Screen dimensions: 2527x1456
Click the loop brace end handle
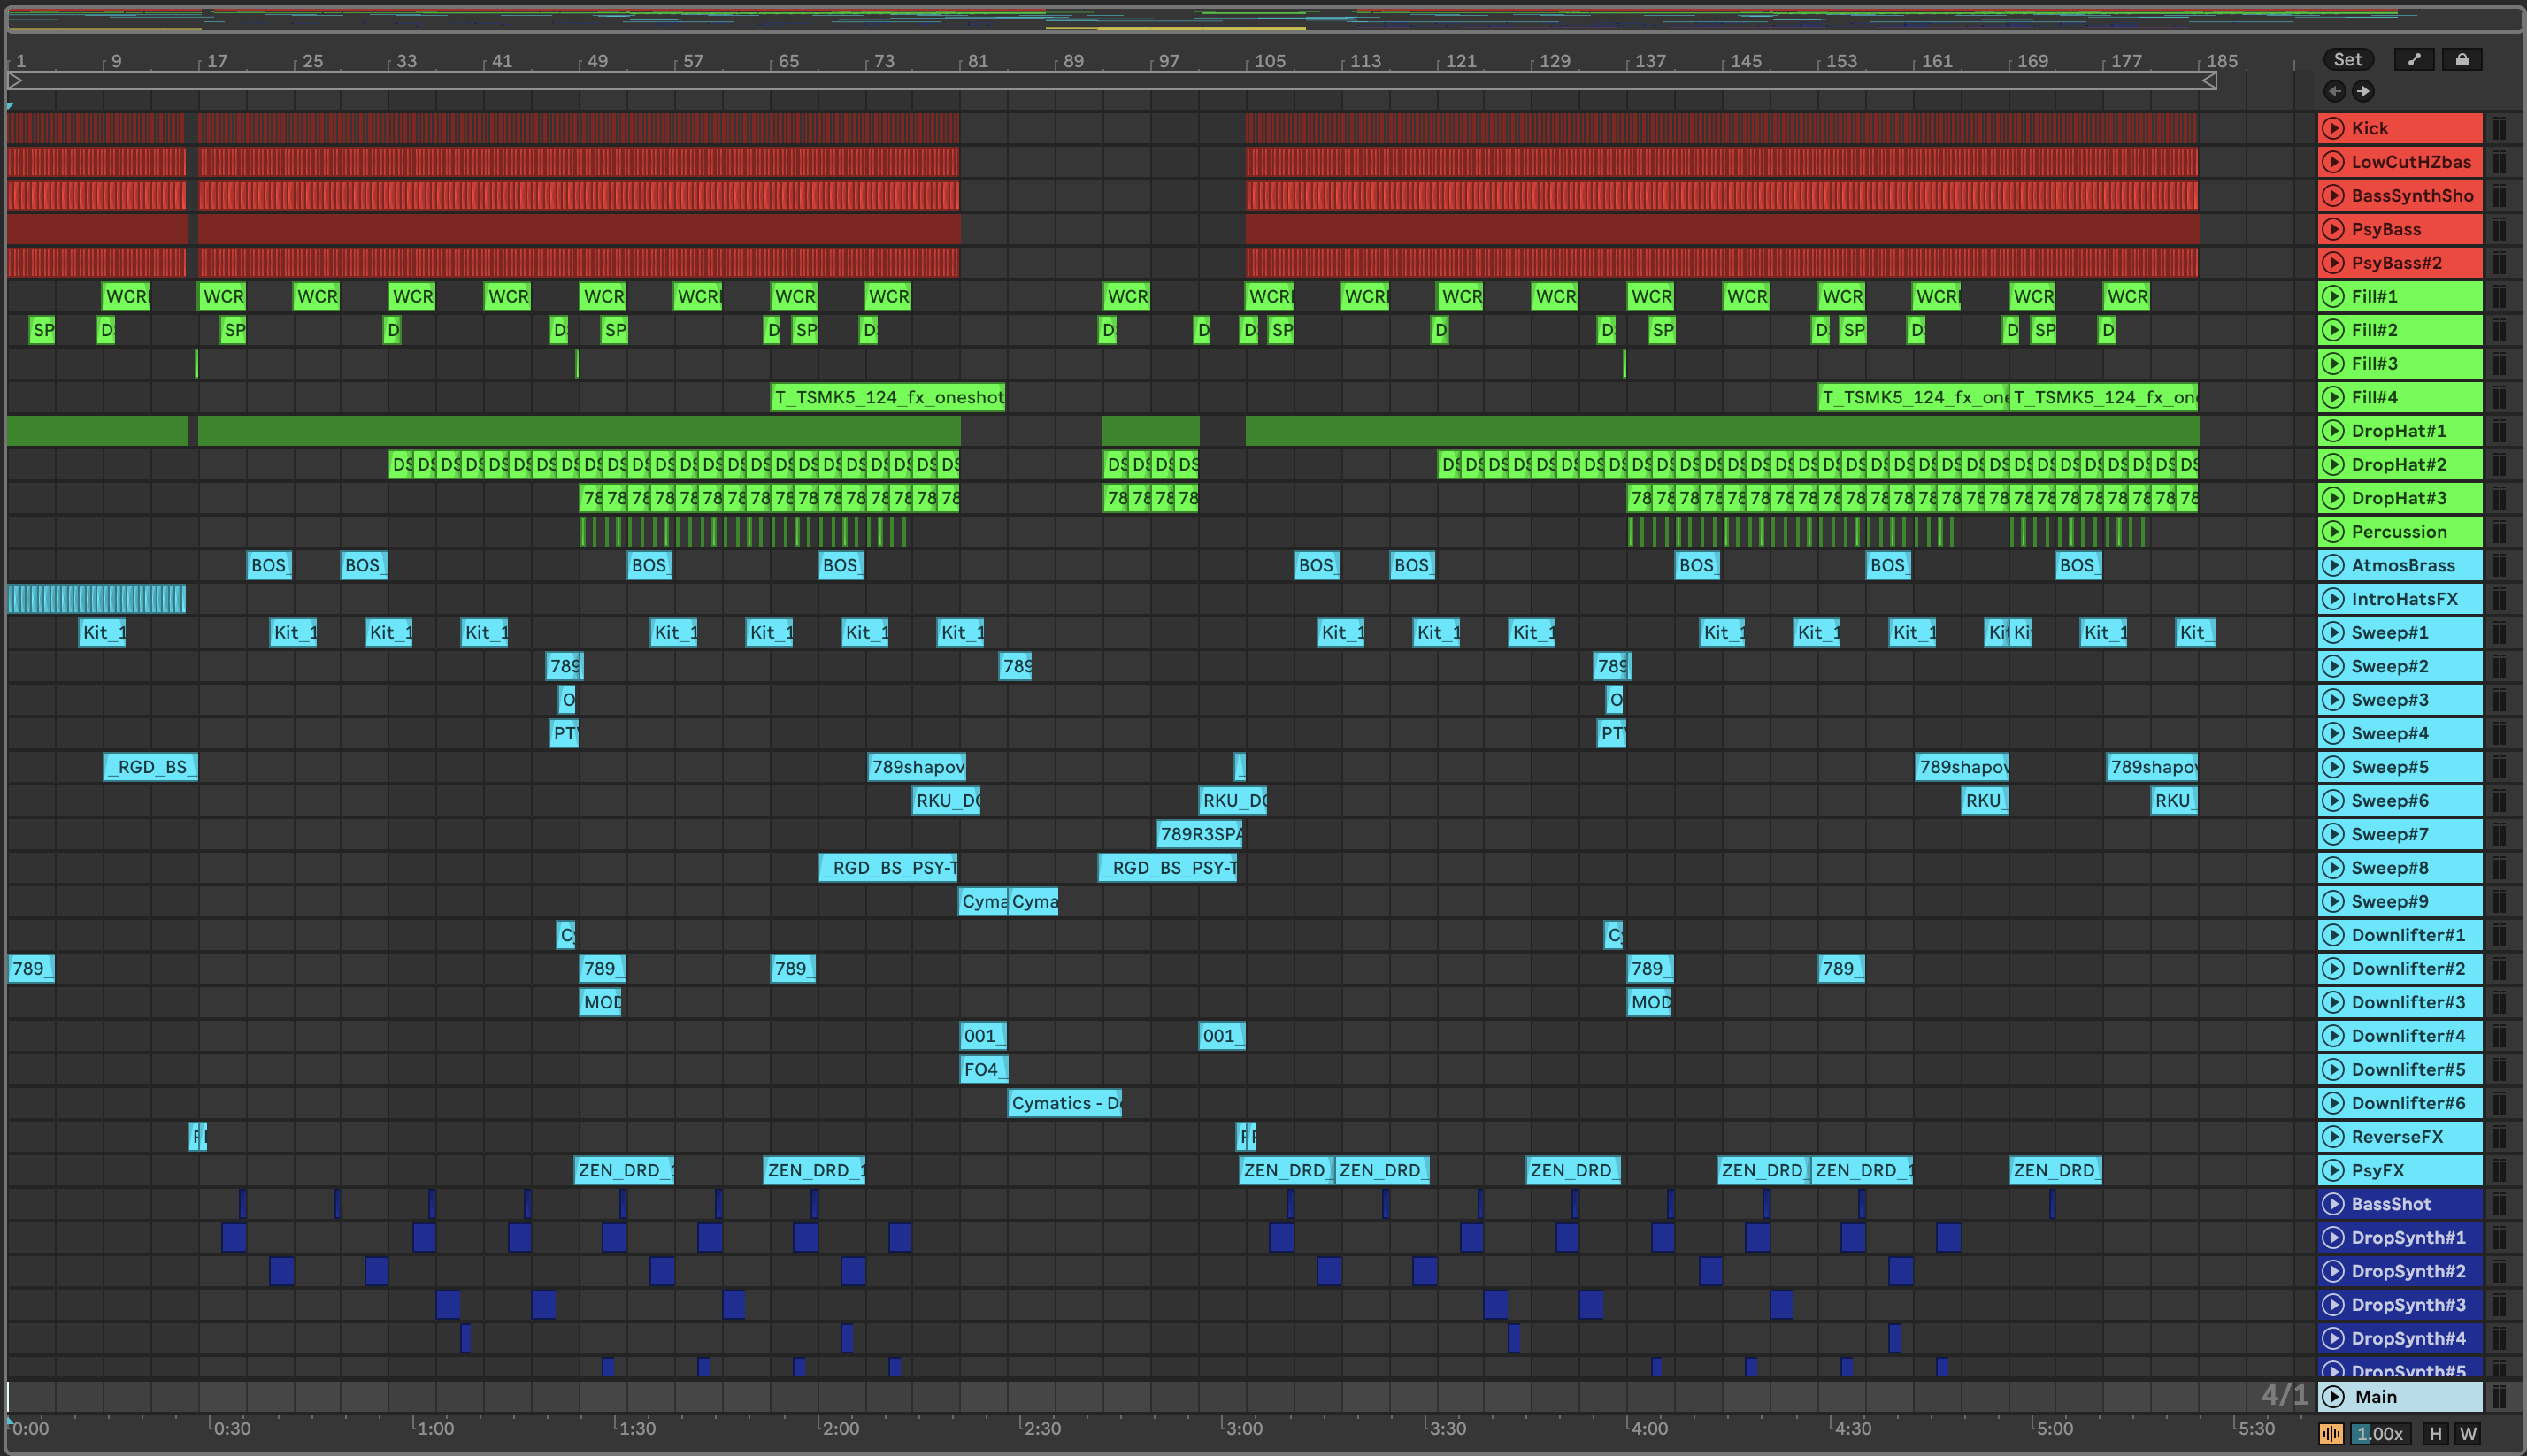tap(2209, 80)
